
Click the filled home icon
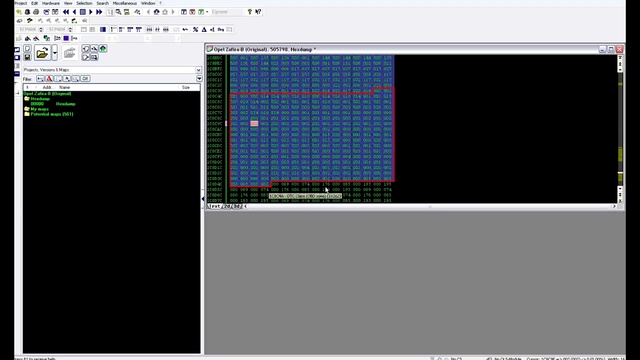coord(156,12)
